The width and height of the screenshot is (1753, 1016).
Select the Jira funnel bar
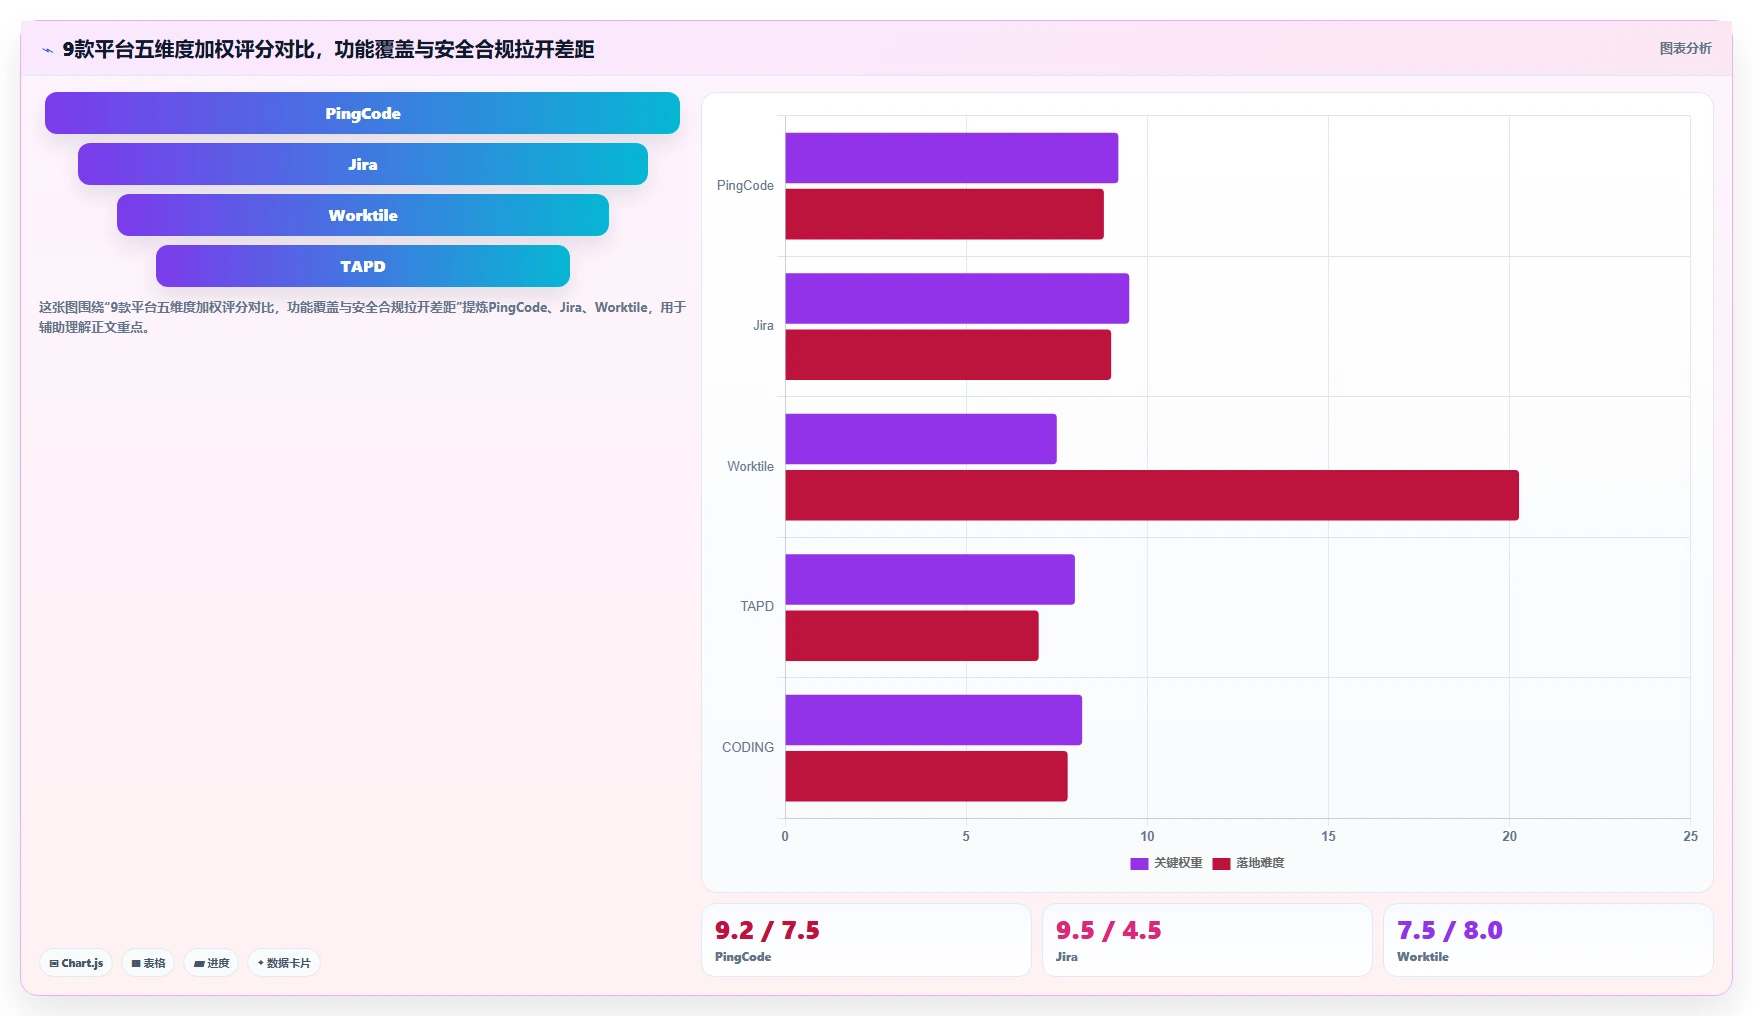point(362,164)
